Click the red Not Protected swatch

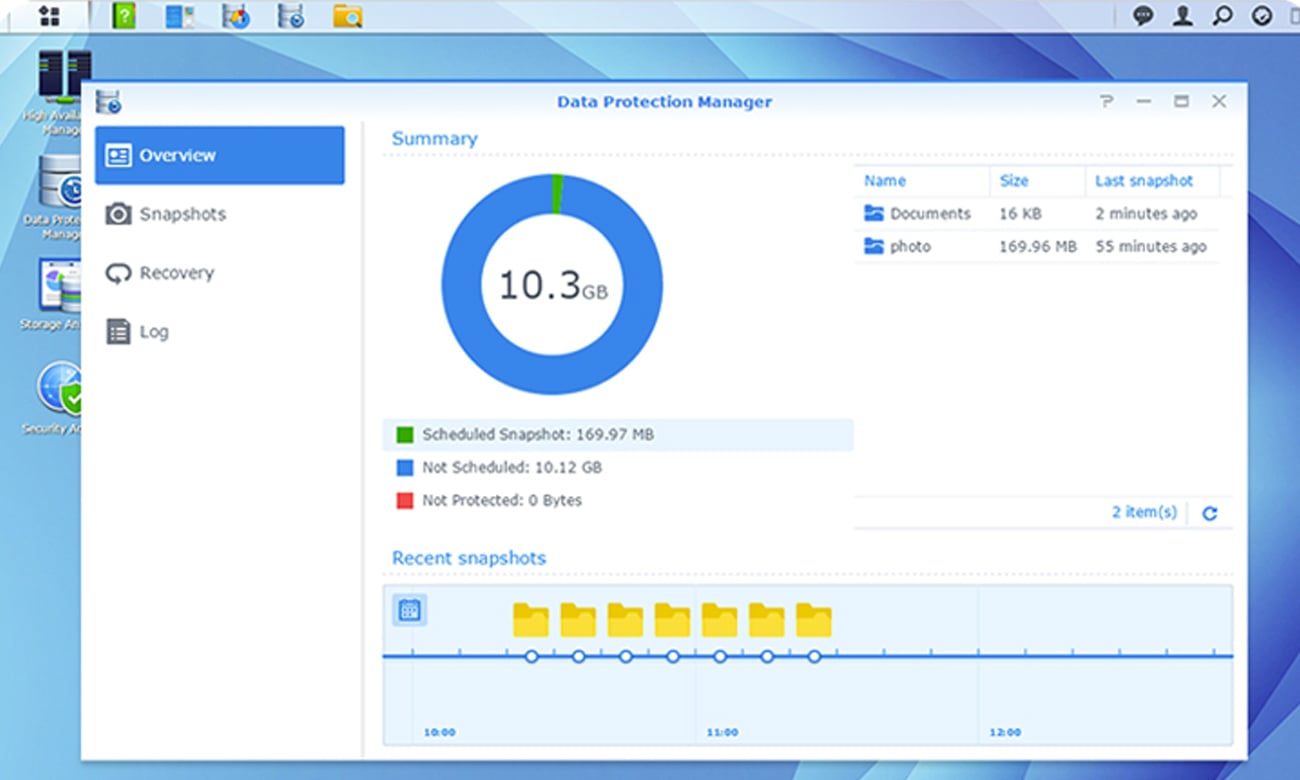tap(404, 500)
